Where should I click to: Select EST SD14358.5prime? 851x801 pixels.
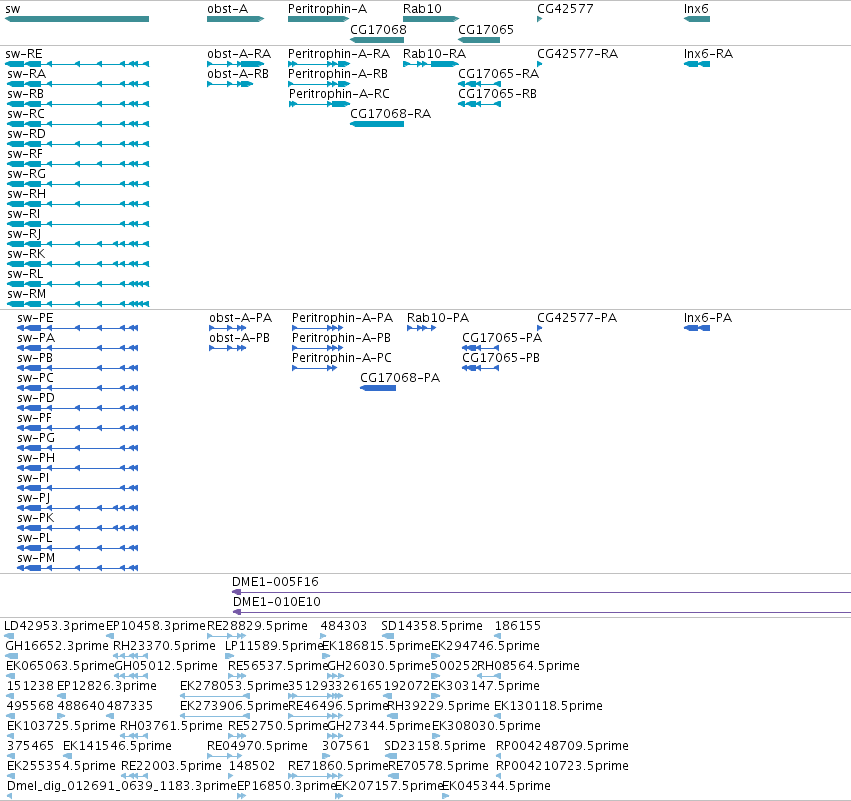point(431,626)
